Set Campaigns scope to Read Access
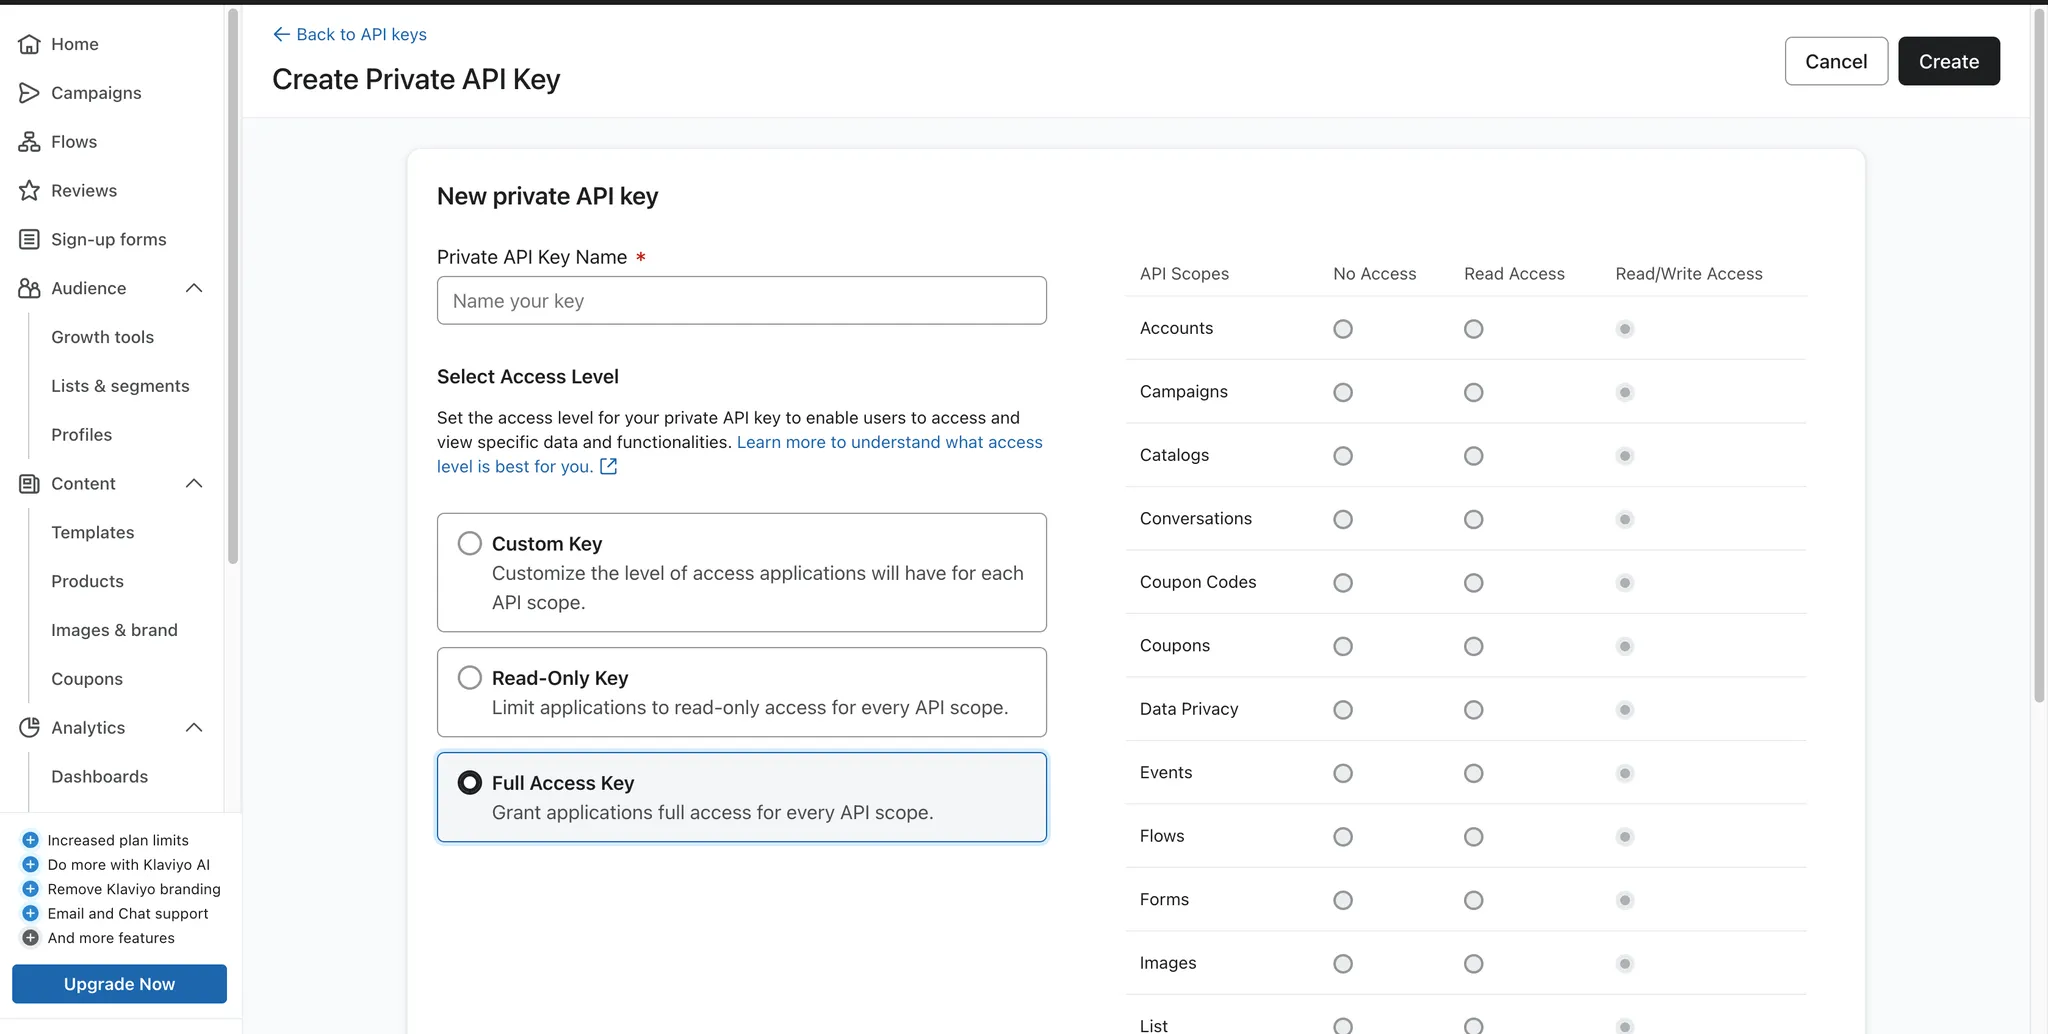 1473,393
